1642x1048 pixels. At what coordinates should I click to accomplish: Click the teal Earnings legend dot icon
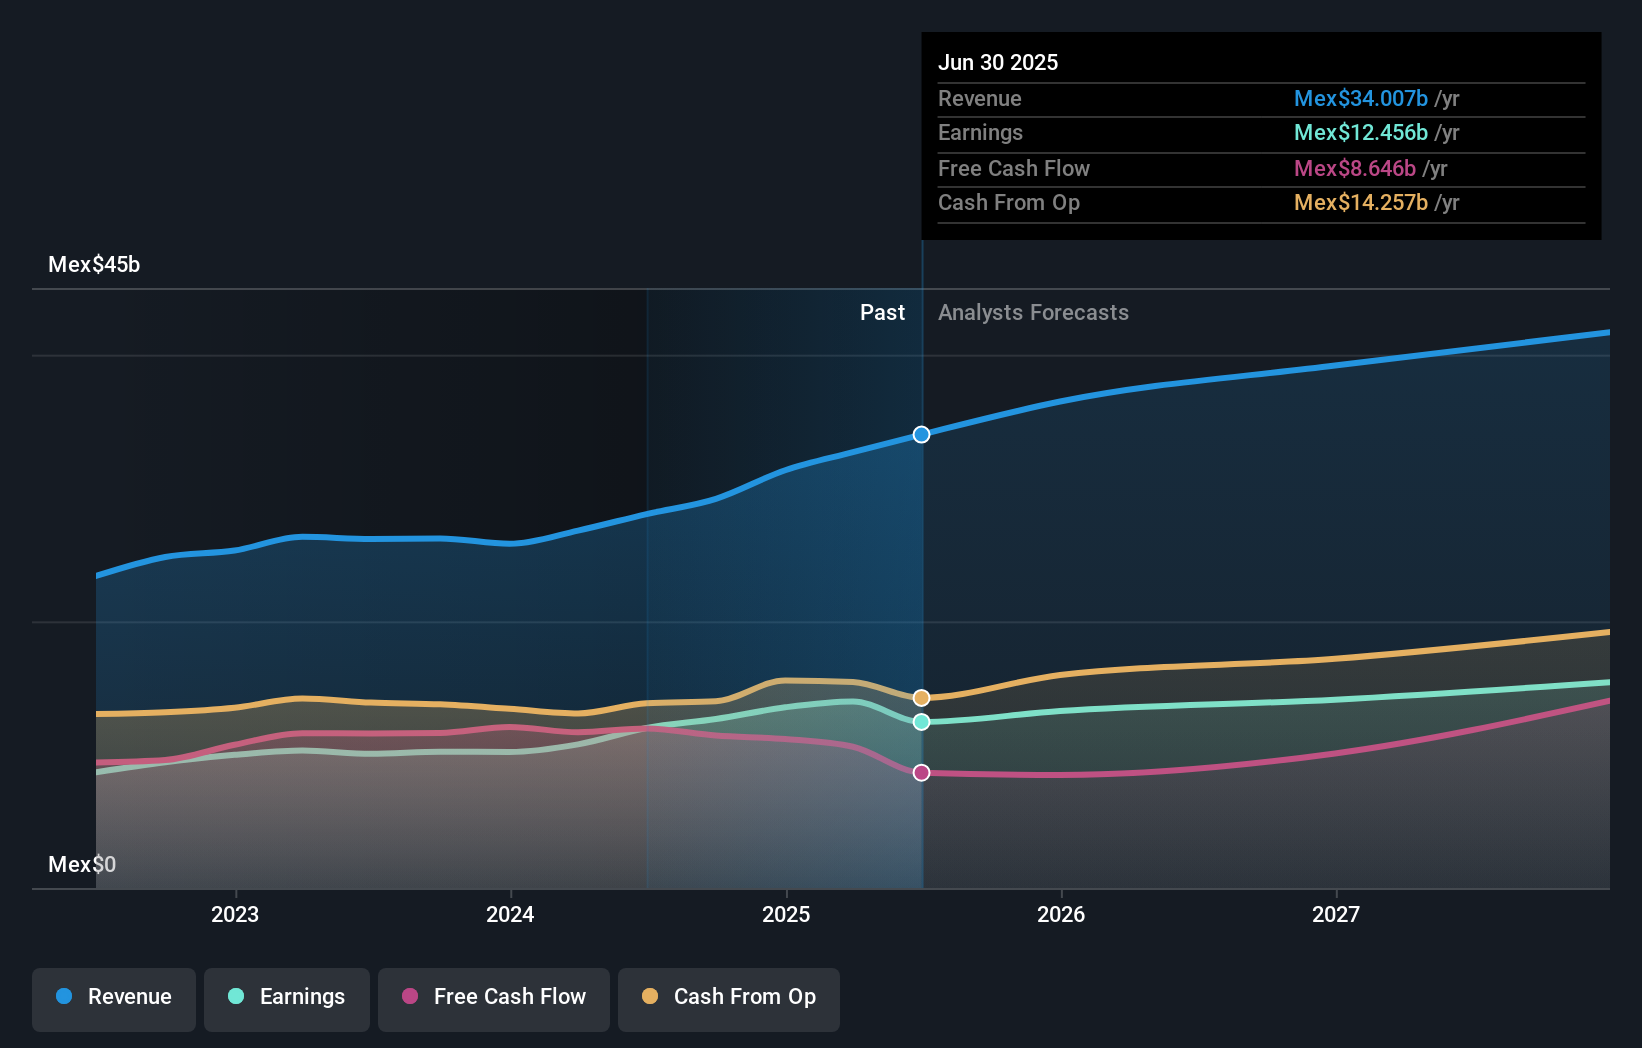coord(236,996)
